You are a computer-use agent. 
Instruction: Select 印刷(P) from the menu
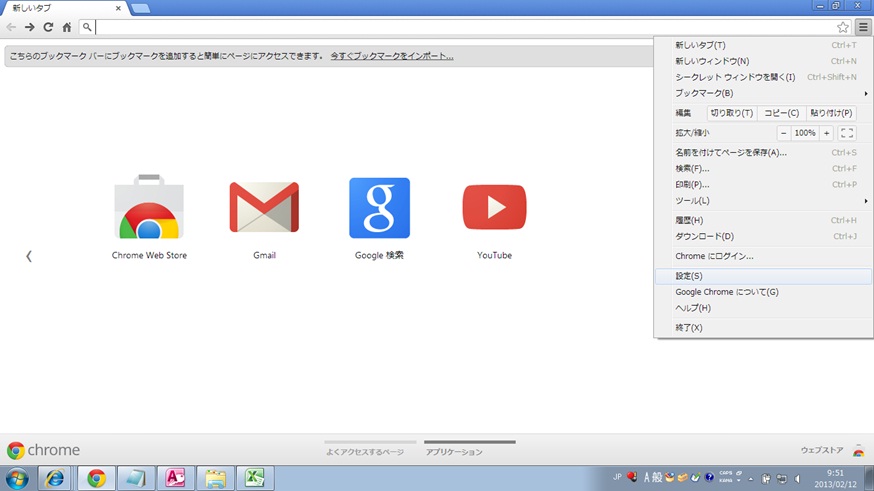coord(764,184)
